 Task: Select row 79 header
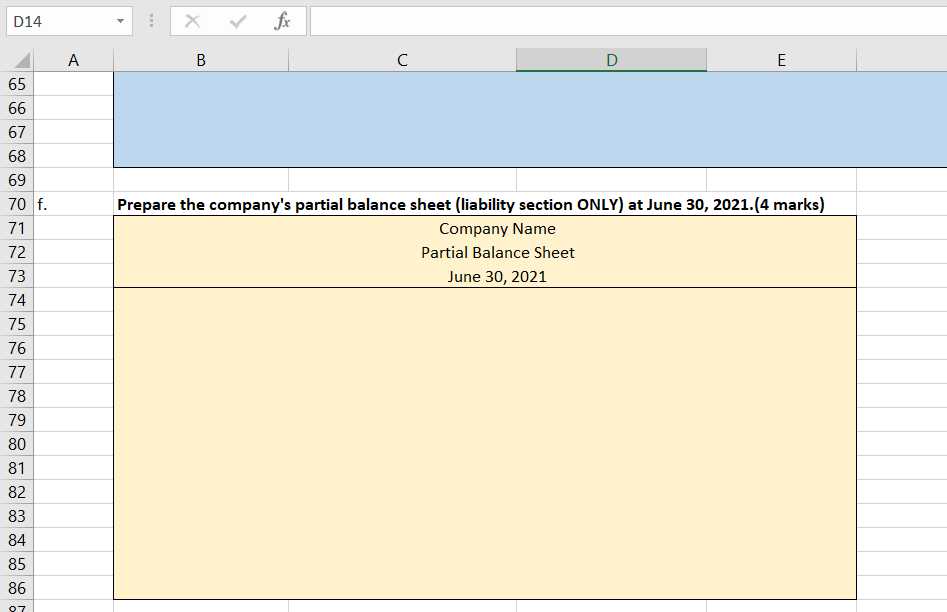click(17, 420)
